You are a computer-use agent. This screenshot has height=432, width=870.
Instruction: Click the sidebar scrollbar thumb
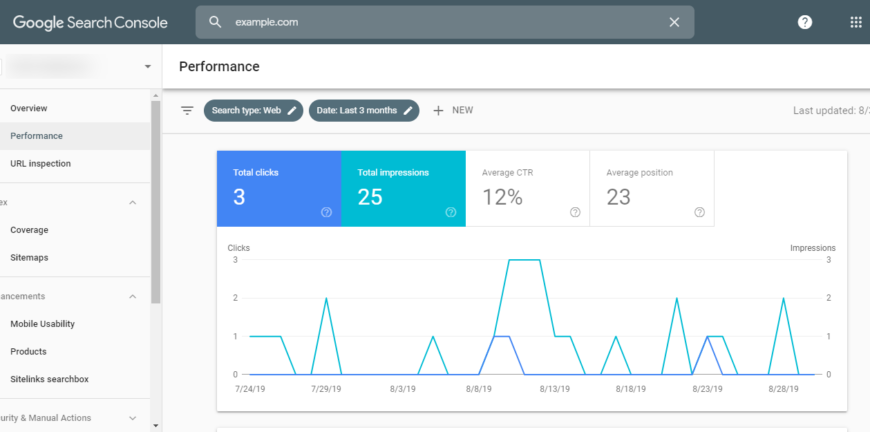[155, 202]
